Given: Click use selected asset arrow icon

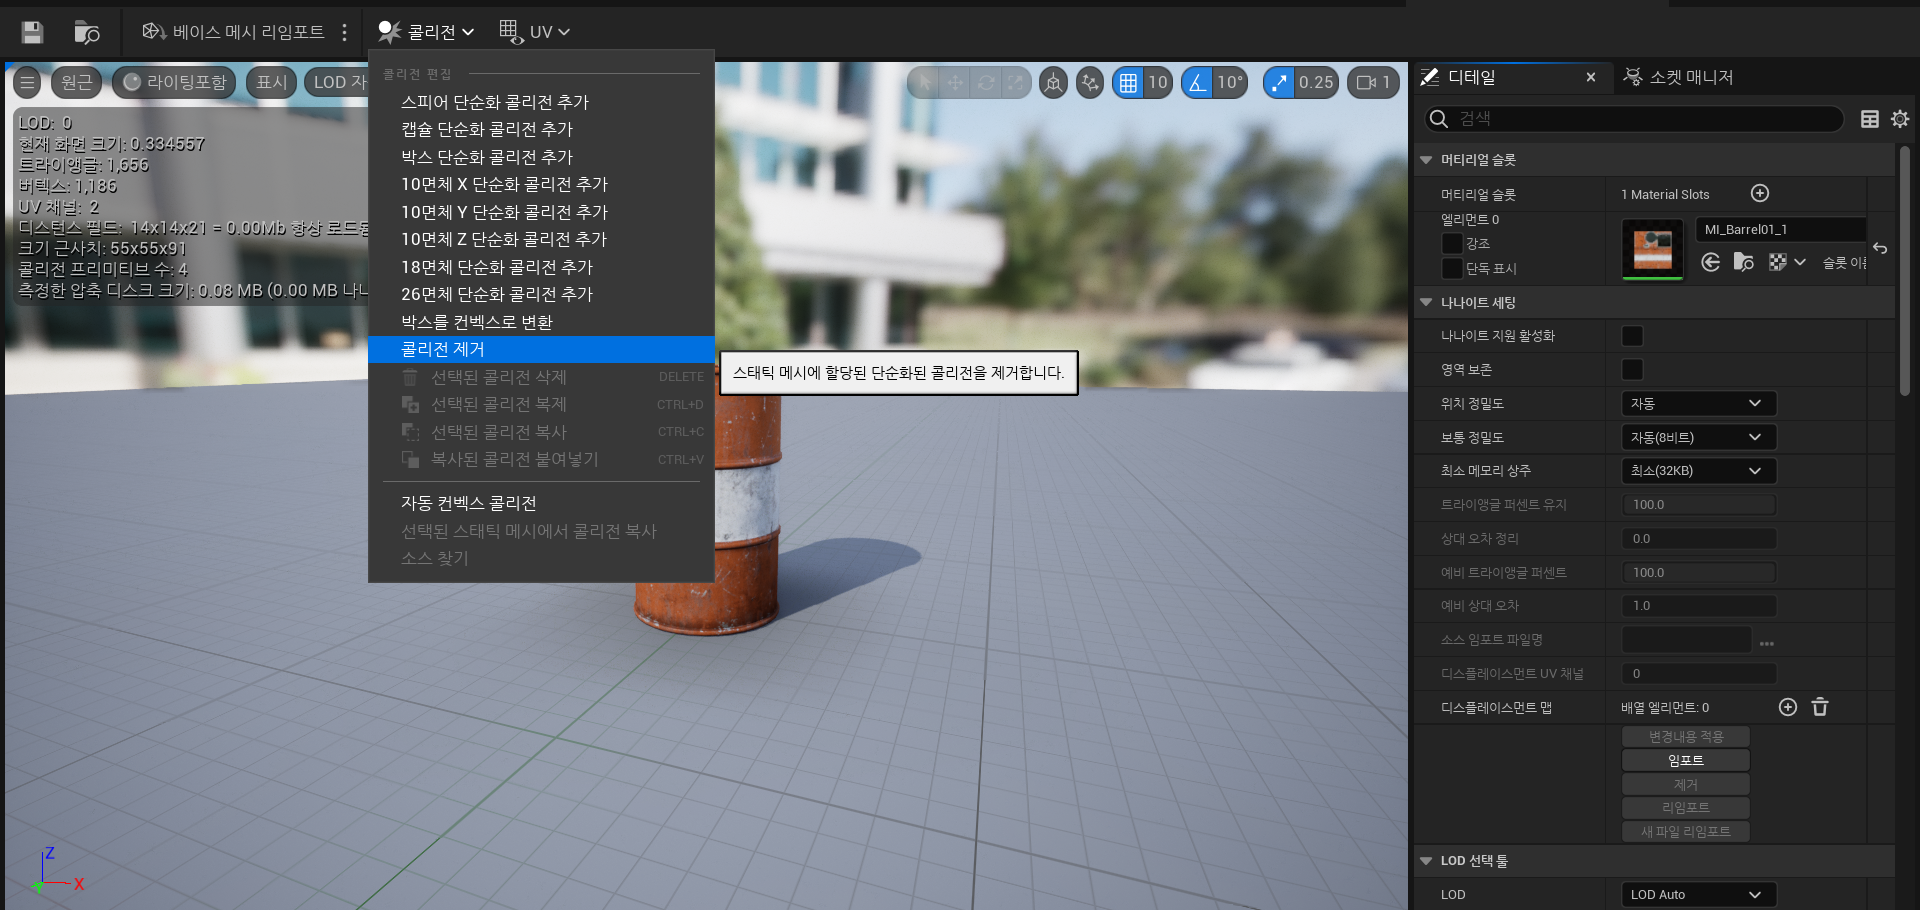Looking at the screenshot, I should coord(1711,262).
